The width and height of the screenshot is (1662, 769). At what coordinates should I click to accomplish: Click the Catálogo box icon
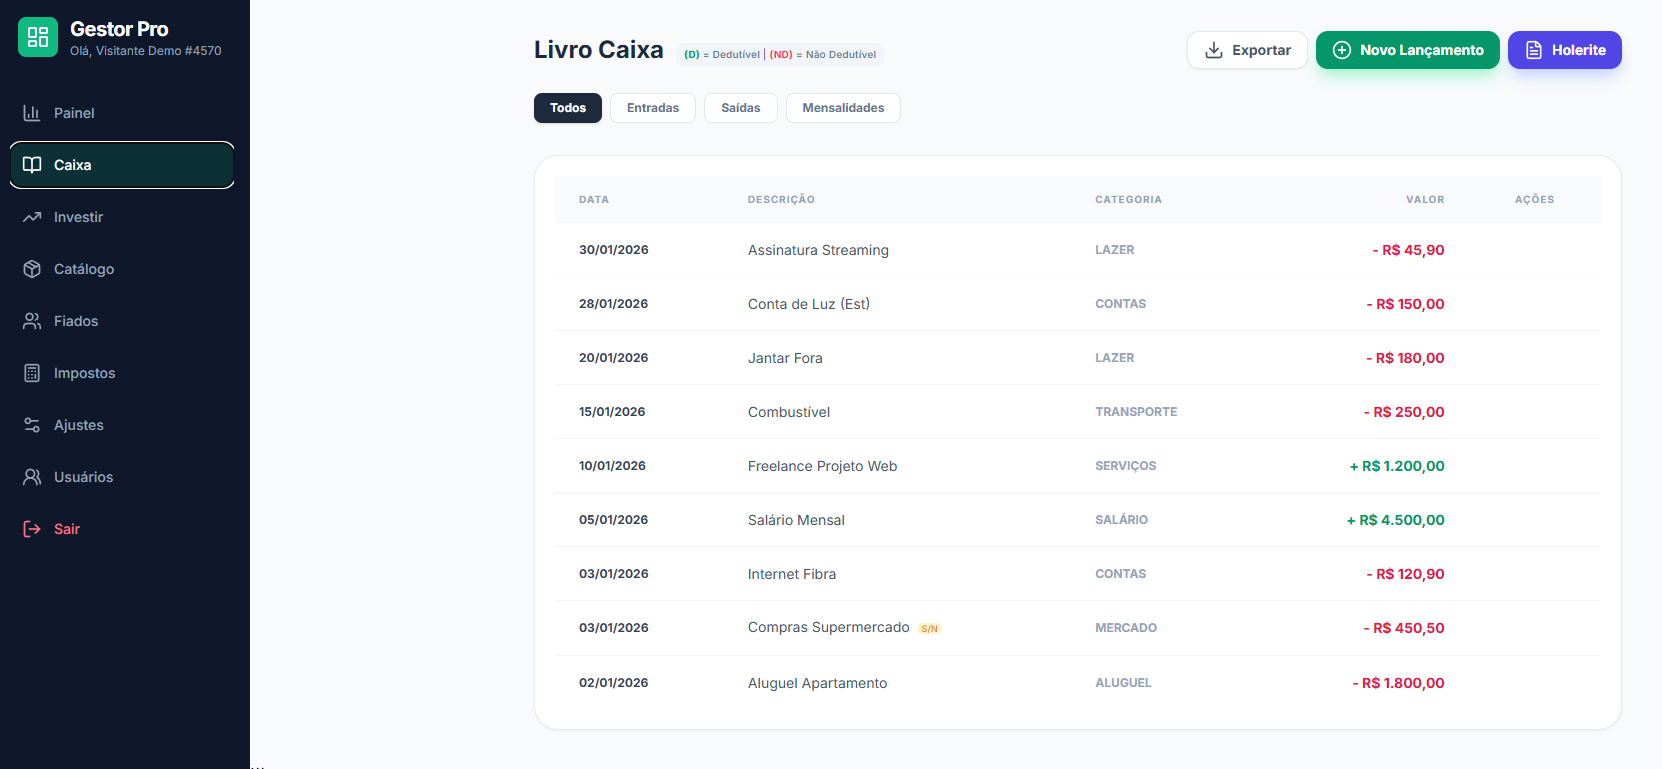coord(32,269)
